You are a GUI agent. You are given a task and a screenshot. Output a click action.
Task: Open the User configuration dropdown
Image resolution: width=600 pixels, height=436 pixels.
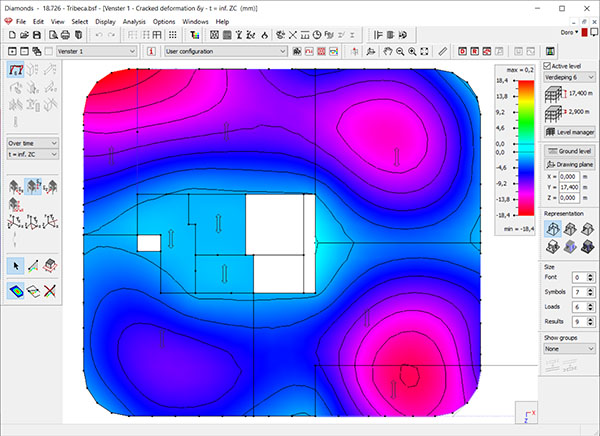click(x=226, y=51)
